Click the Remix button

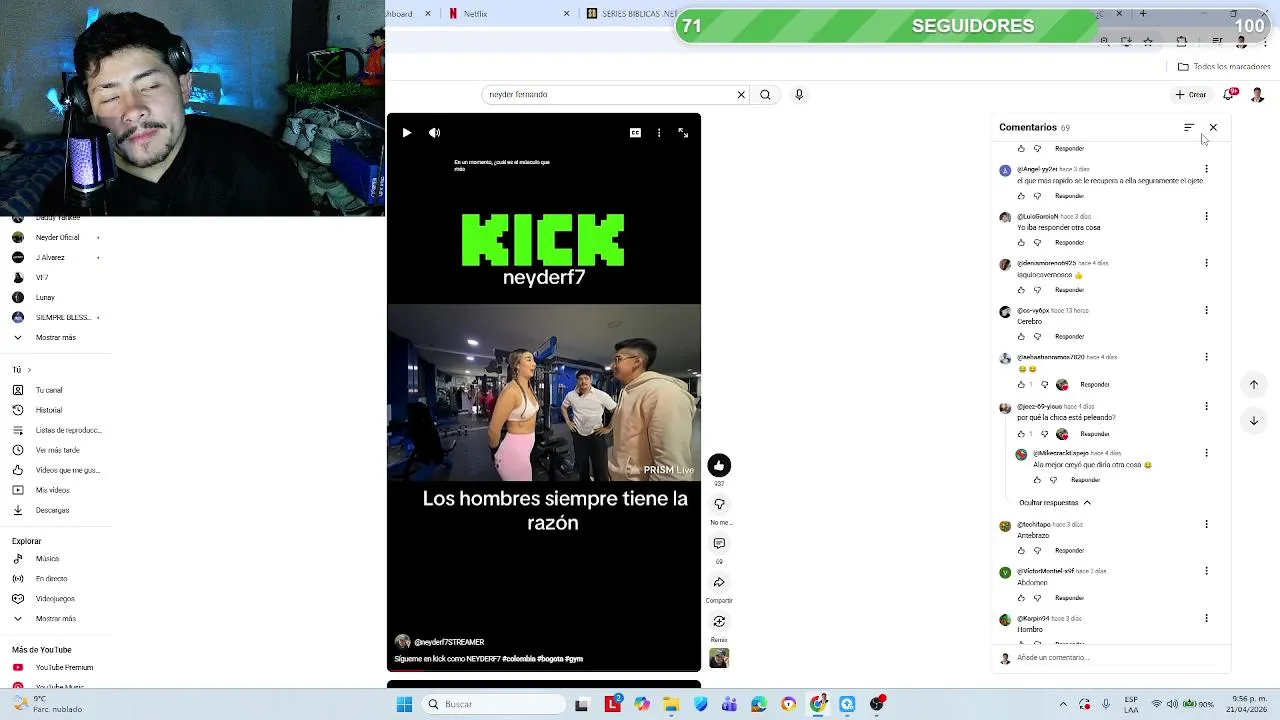pos(719,621)
